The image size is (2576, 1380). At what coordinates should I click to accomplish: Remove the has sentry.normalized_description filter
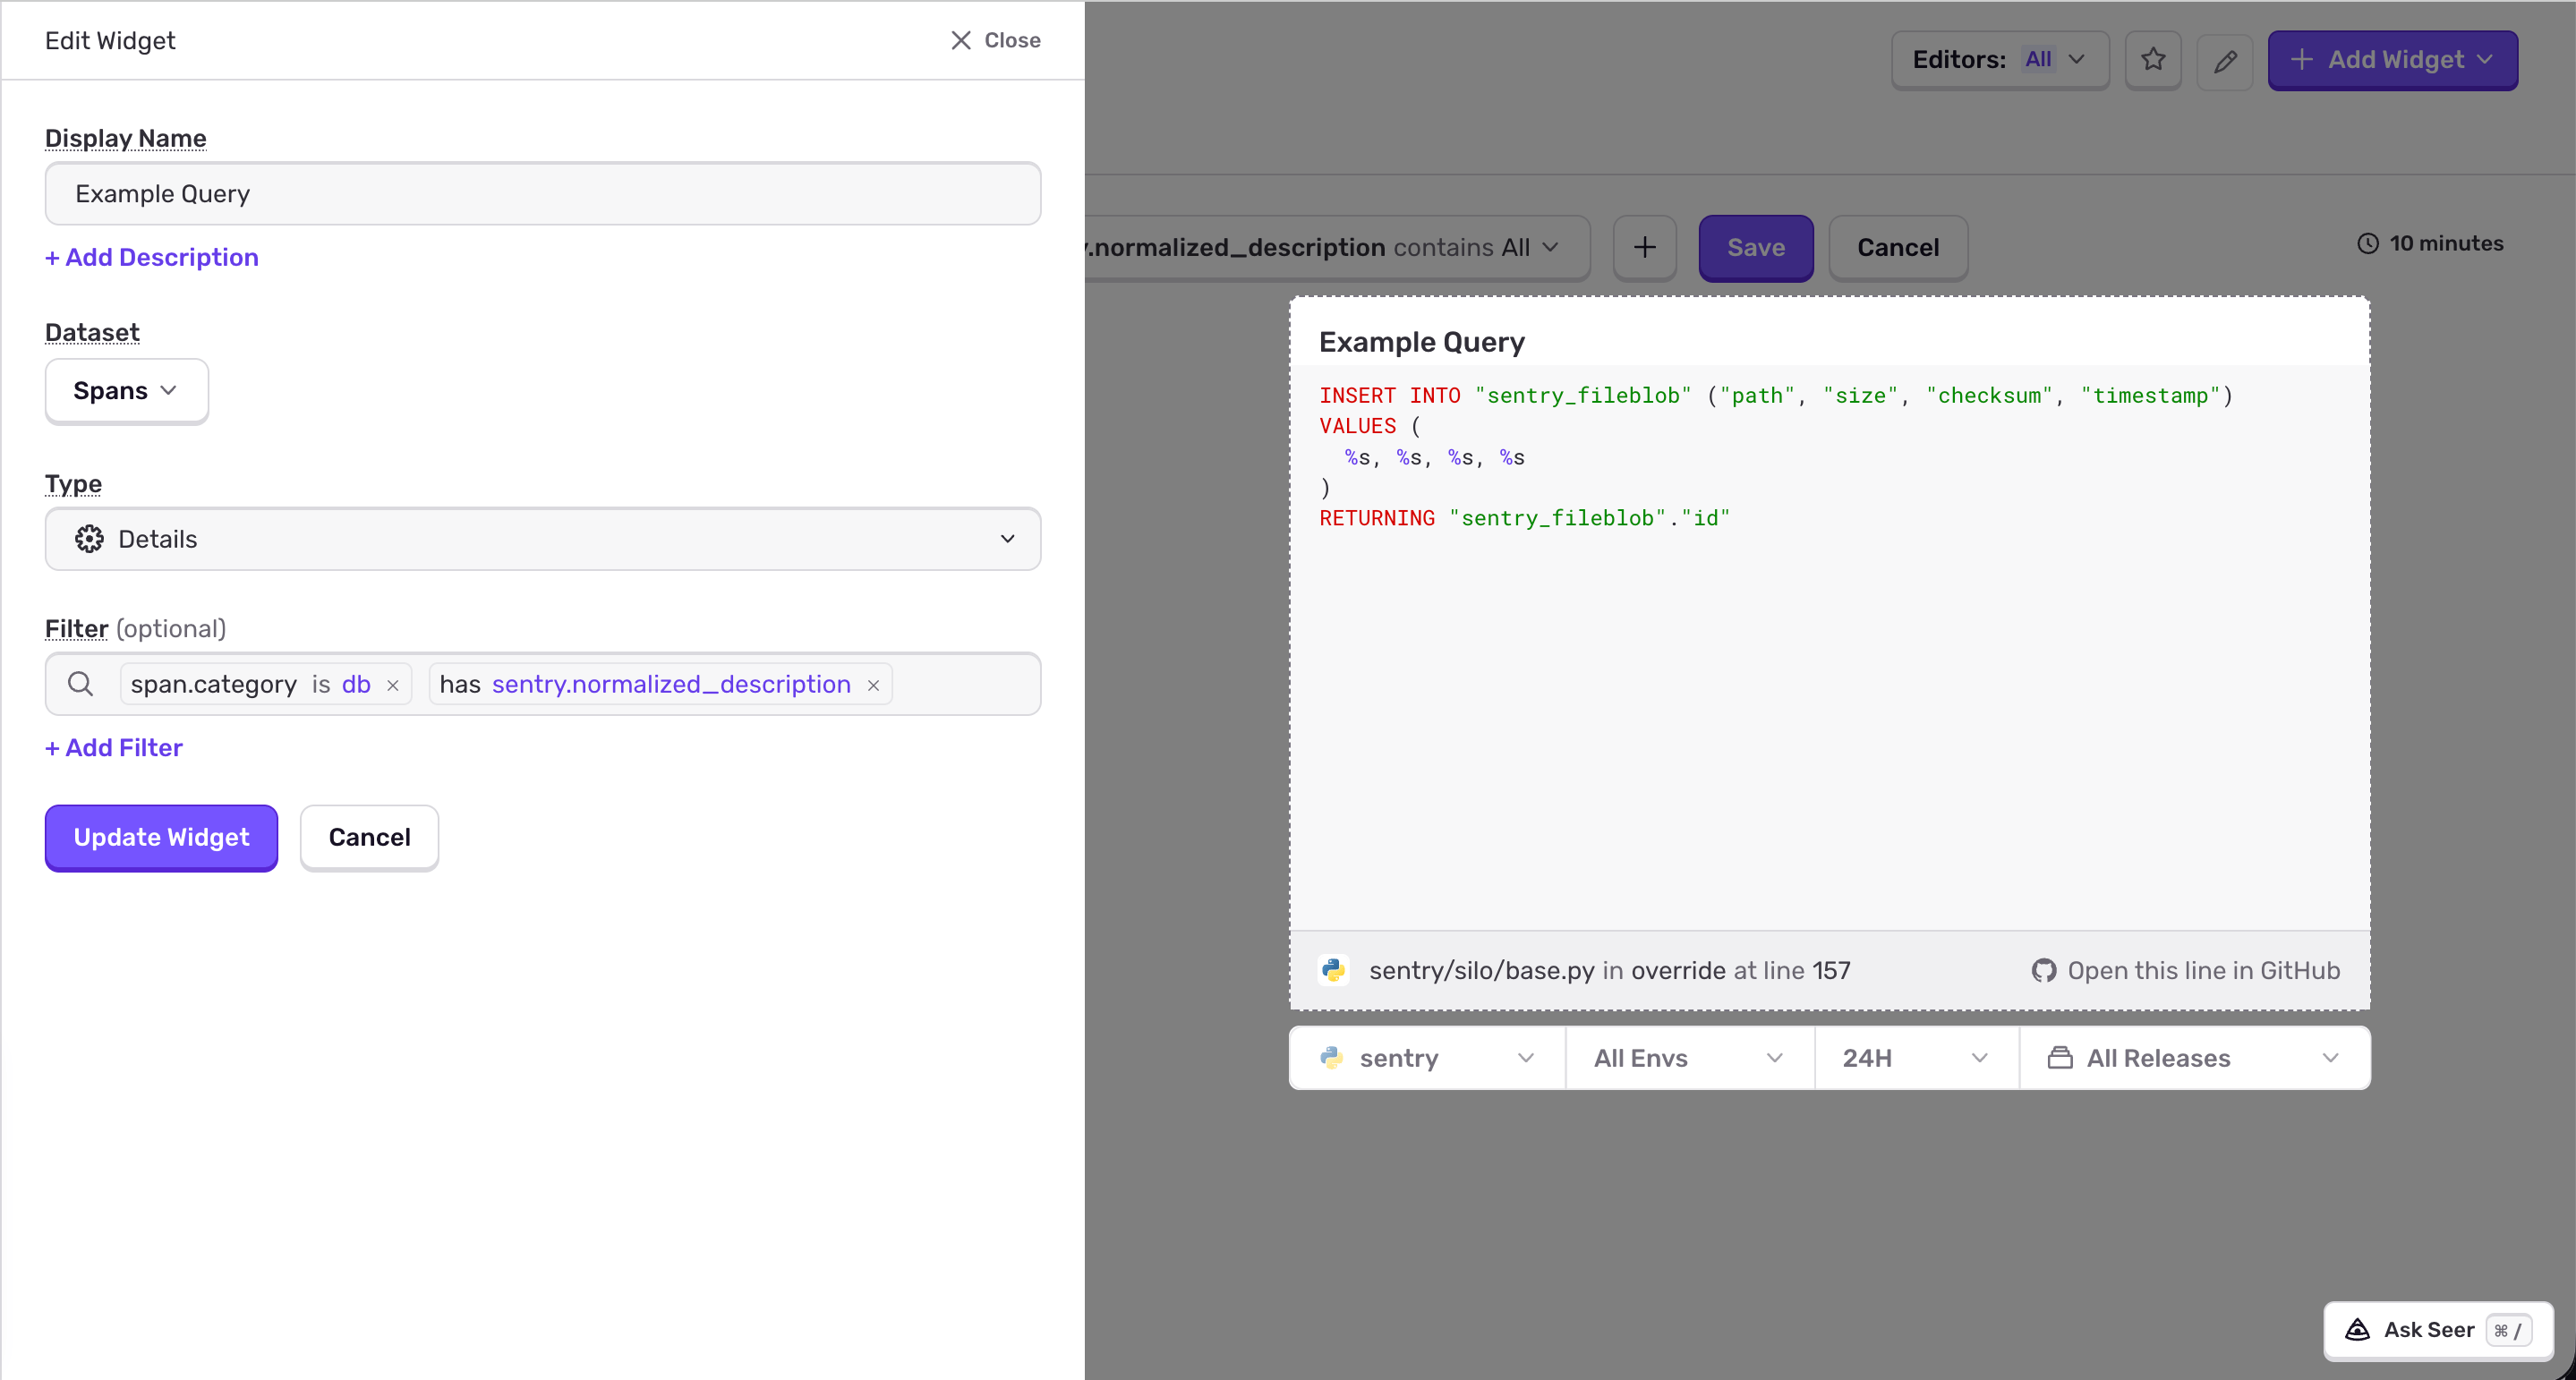tap(873, 685)
